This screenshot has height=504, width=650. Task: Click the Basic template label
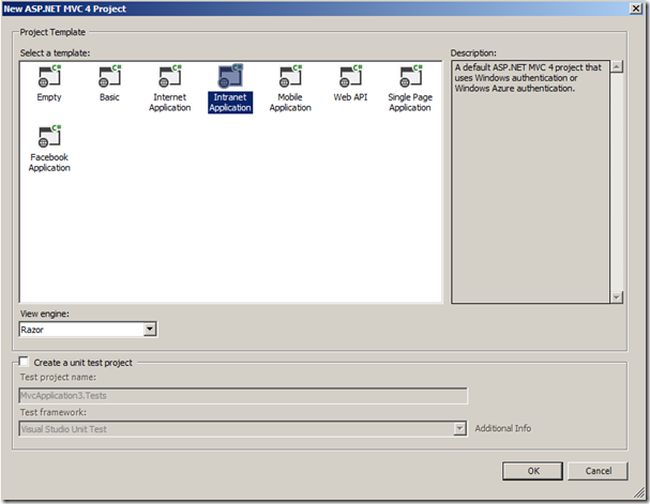109,97
